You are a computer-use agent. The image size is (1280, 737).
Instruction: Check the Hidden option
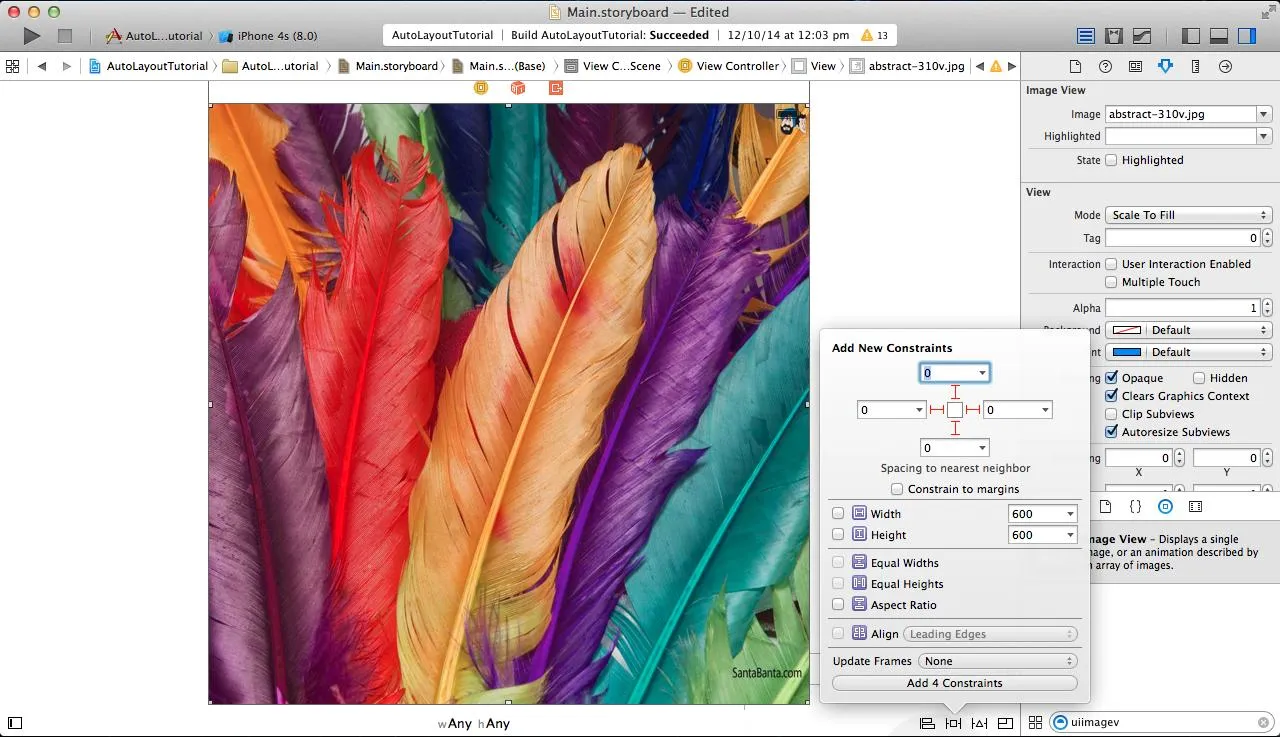(x=1199, y=378)
